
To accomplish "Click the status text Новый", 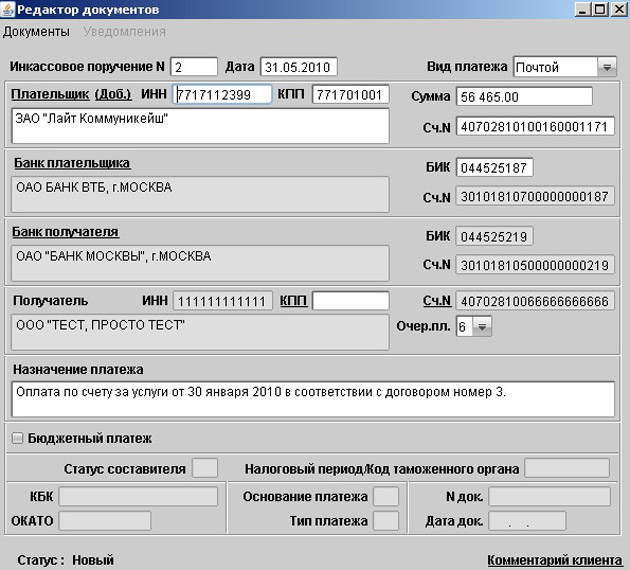I will click(93, 560).
